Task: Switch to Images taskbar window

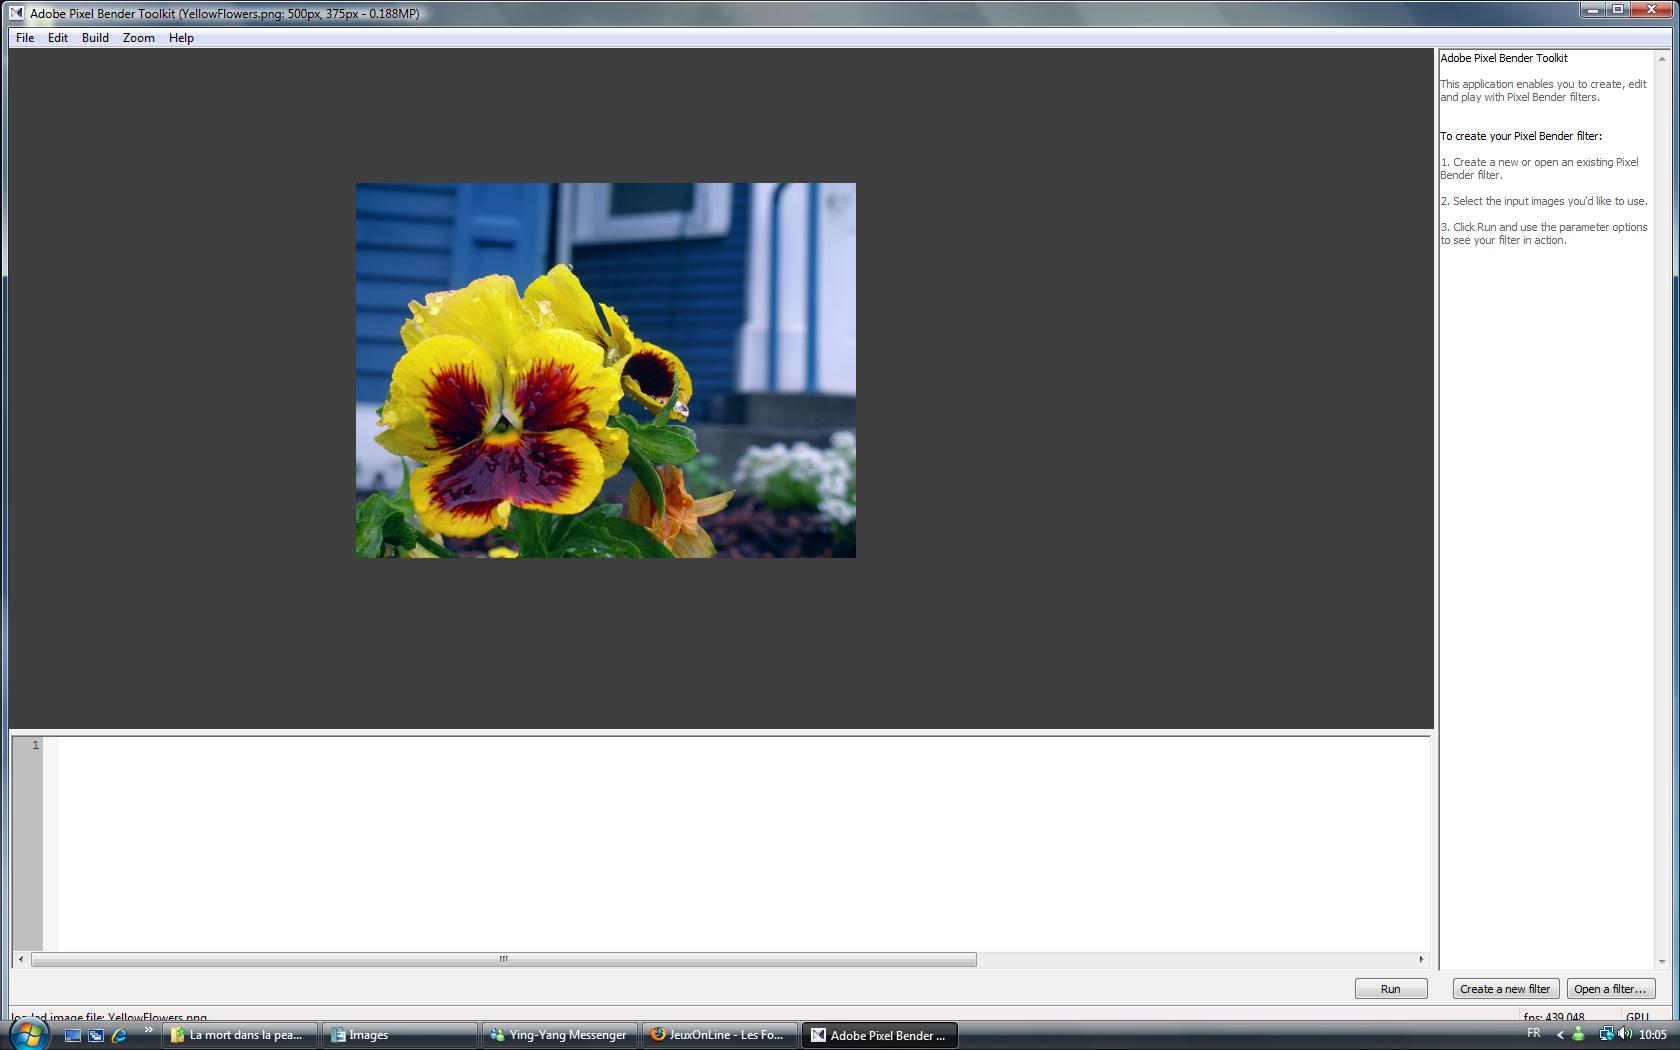Action: point(400,1035)
